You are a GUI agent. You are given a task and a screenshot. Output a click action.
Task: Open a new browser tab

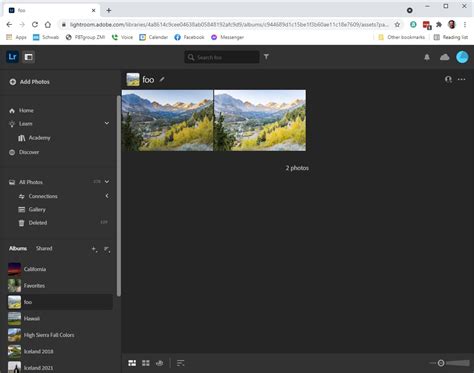coord(109,10)
